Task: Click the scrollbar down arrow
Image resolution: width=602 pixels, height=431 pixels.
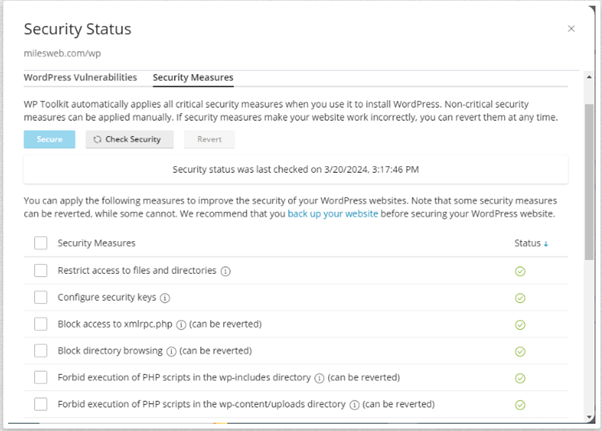Action: (x=589, y=417)
